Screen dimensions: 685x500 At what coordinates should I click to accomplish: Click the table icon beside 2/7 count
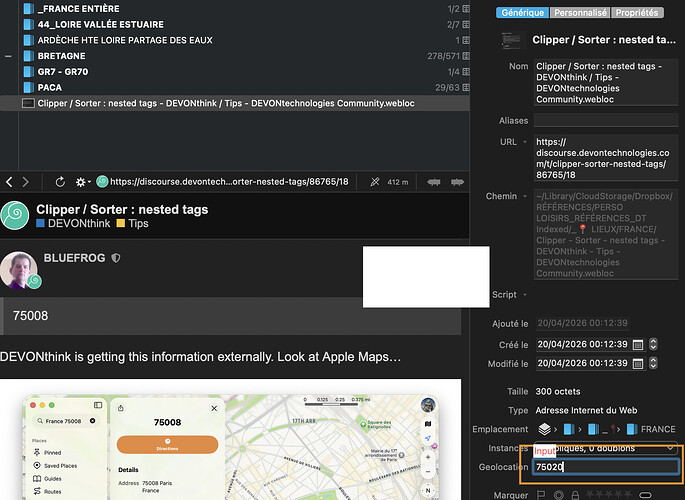coord(466,24)
